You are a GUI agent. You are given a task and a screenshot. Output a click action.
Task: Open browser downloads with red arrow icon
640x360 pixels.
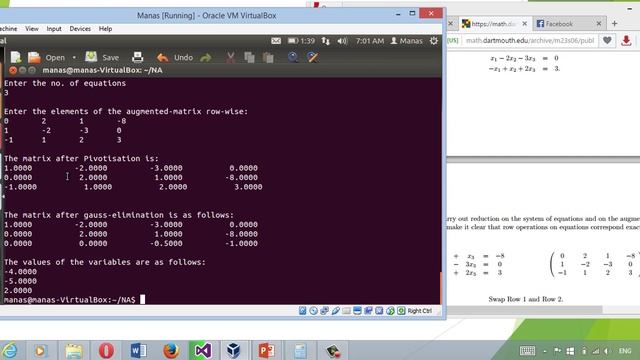tap(626, 40)
